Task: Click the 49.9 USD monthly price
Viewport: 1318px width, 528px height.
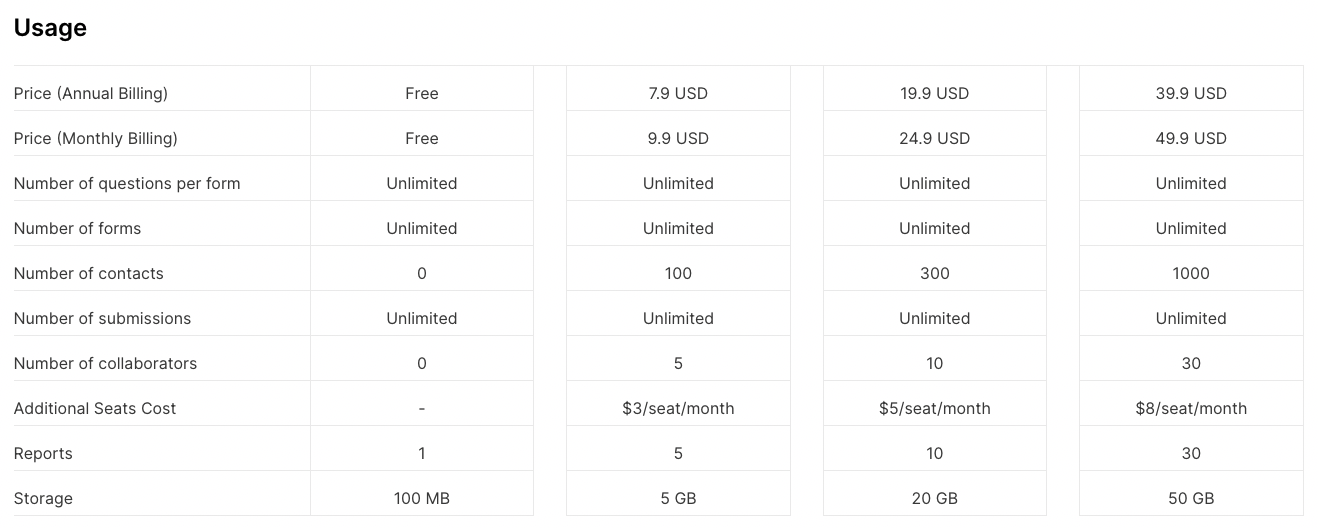Action: point(1190,138)
